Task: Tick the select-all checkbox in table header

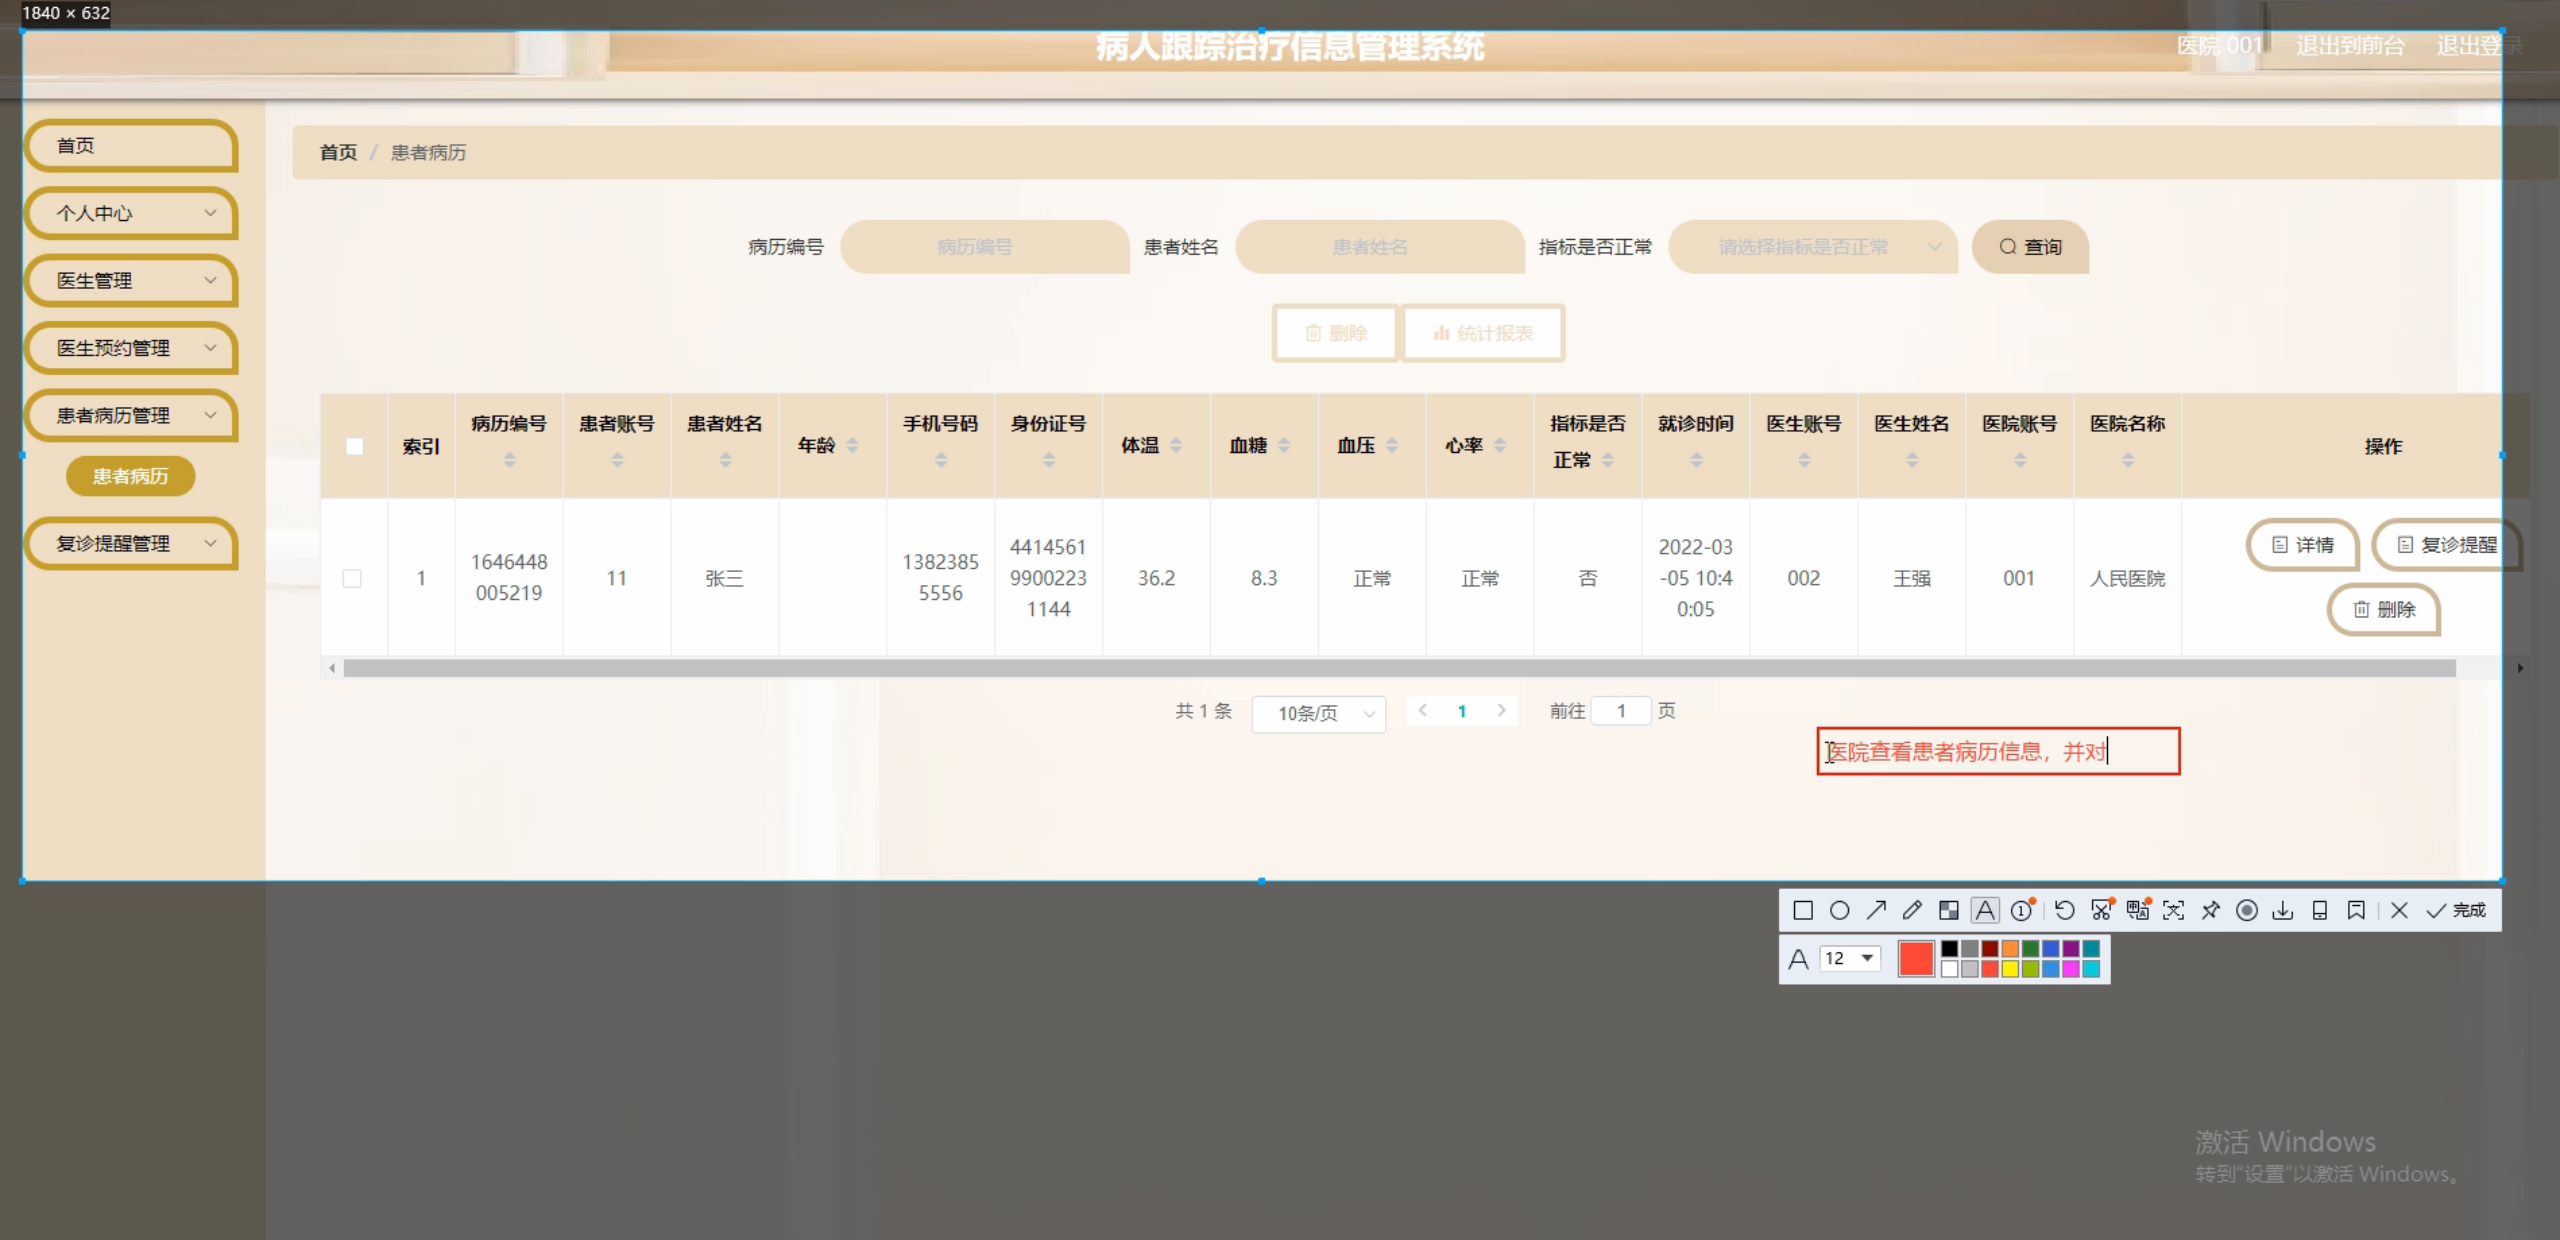Action: click(x=354, y=446)
